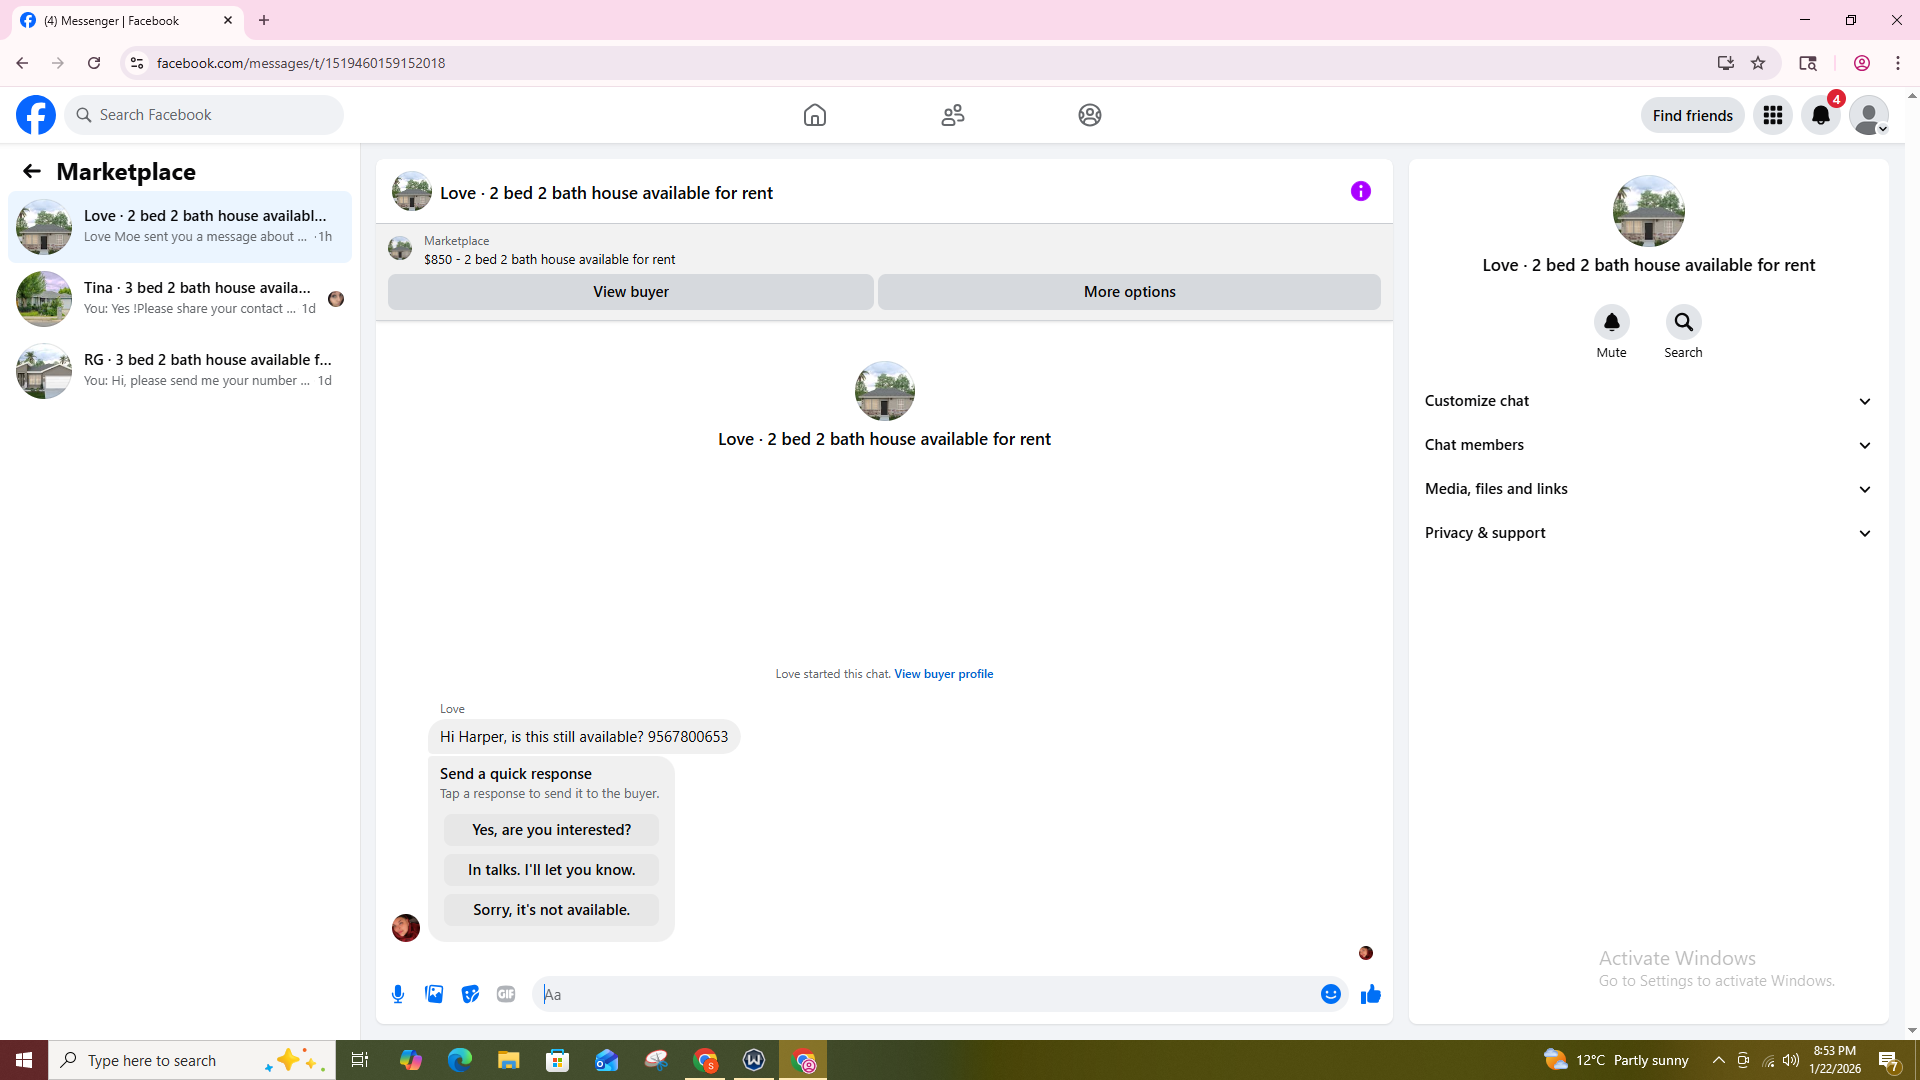Viewport: 1920px width, 1080px height.
Task: Open Groups icon in top navigation
Action: [1090, 115]
